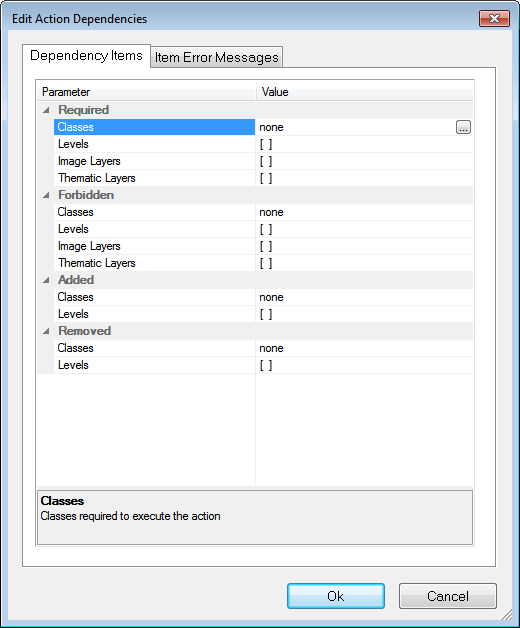Select the Classes row under Removed
The image size is (520, 628).
[x=263, y=348]
